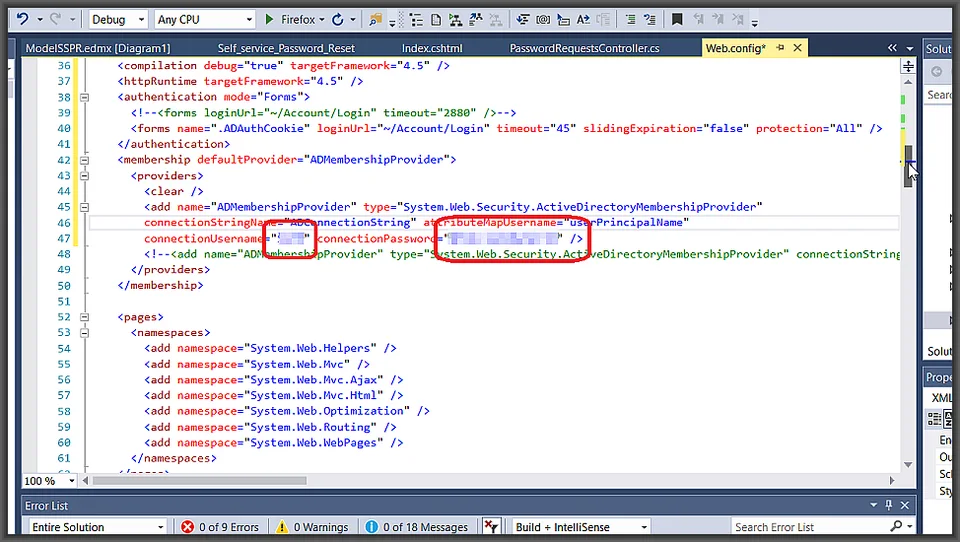The height and width of the screenshot is (542, 960).
Task: Open the 100 % zoom dropdown
Action: 72,481
